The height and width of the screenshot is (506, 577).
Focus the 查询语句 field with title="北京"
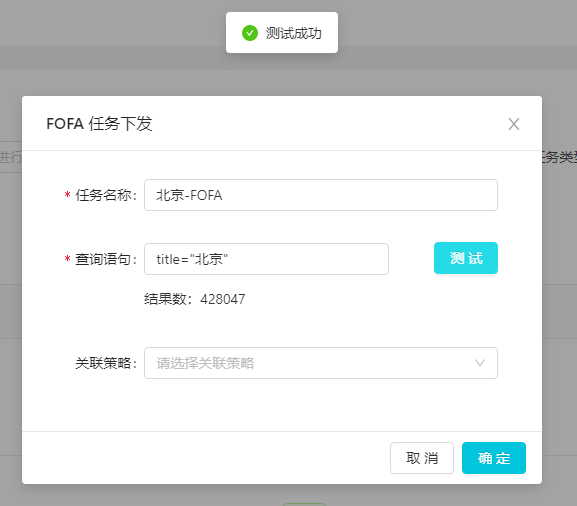click(266, 259)
